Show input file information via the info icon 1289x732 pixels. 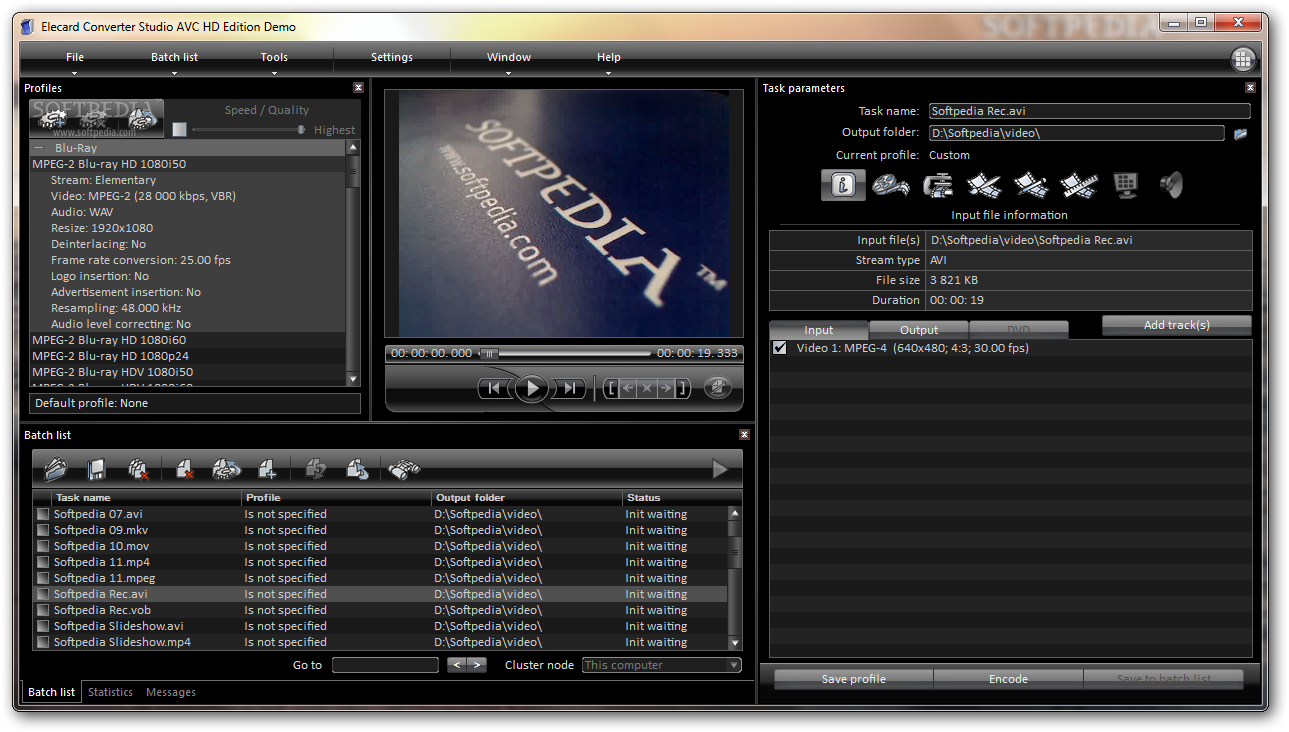pos(843,185)
